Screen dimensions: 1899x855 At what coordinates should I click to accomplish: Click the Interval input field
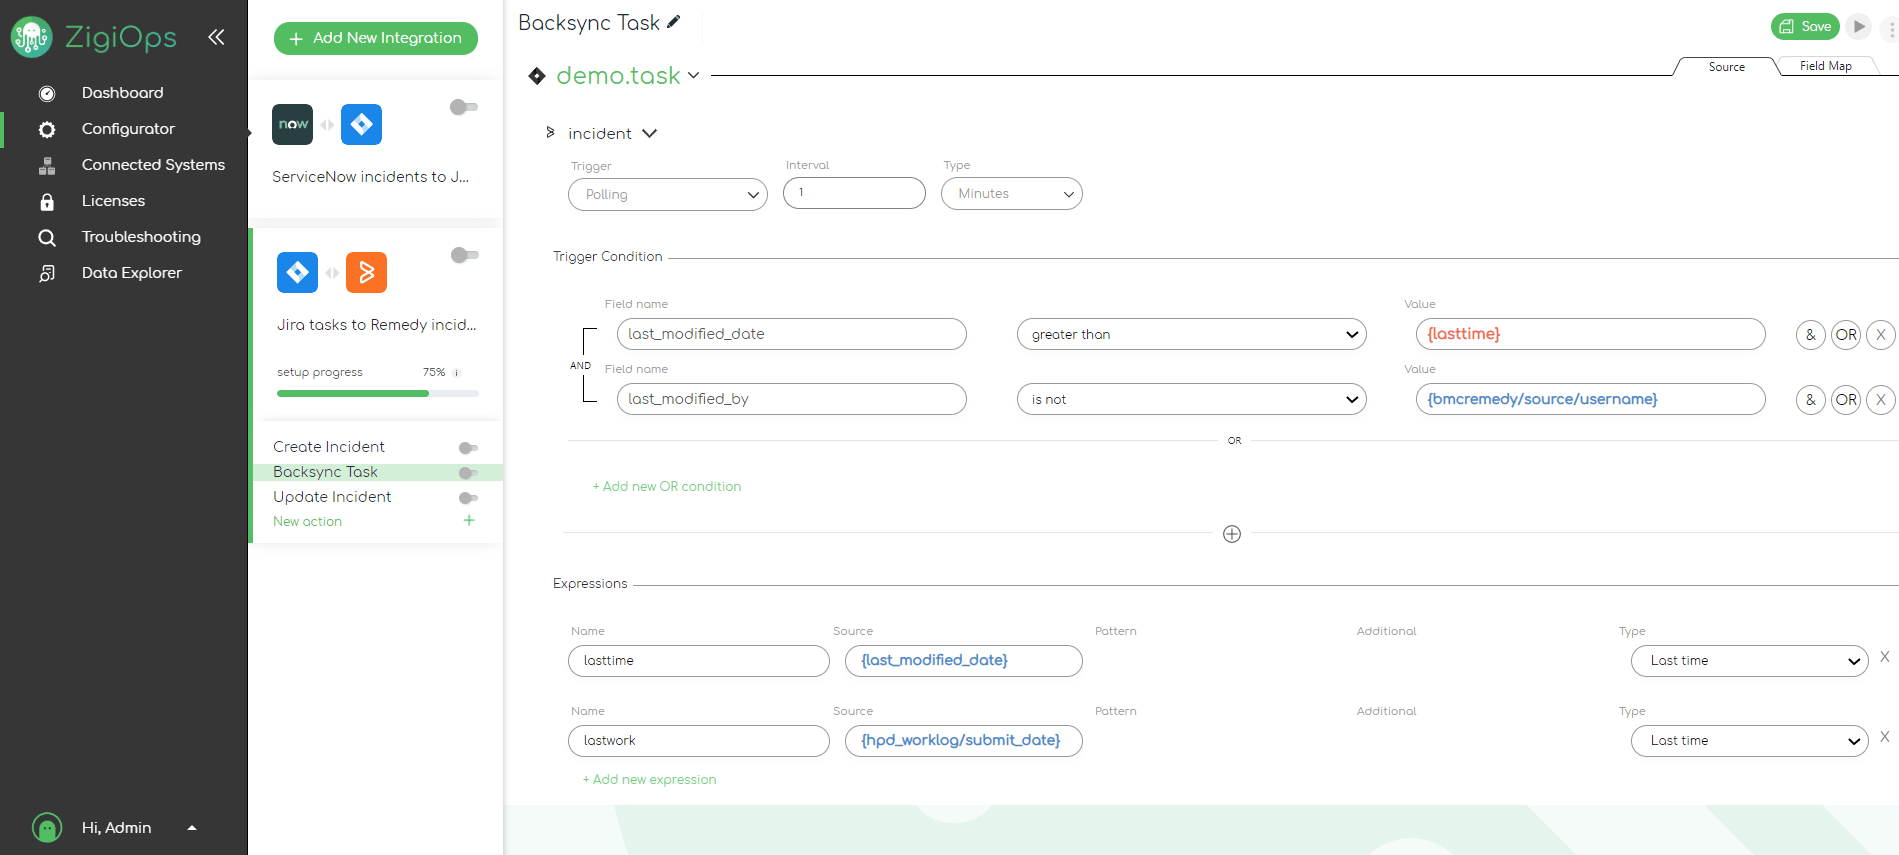(x=855, y=193)
